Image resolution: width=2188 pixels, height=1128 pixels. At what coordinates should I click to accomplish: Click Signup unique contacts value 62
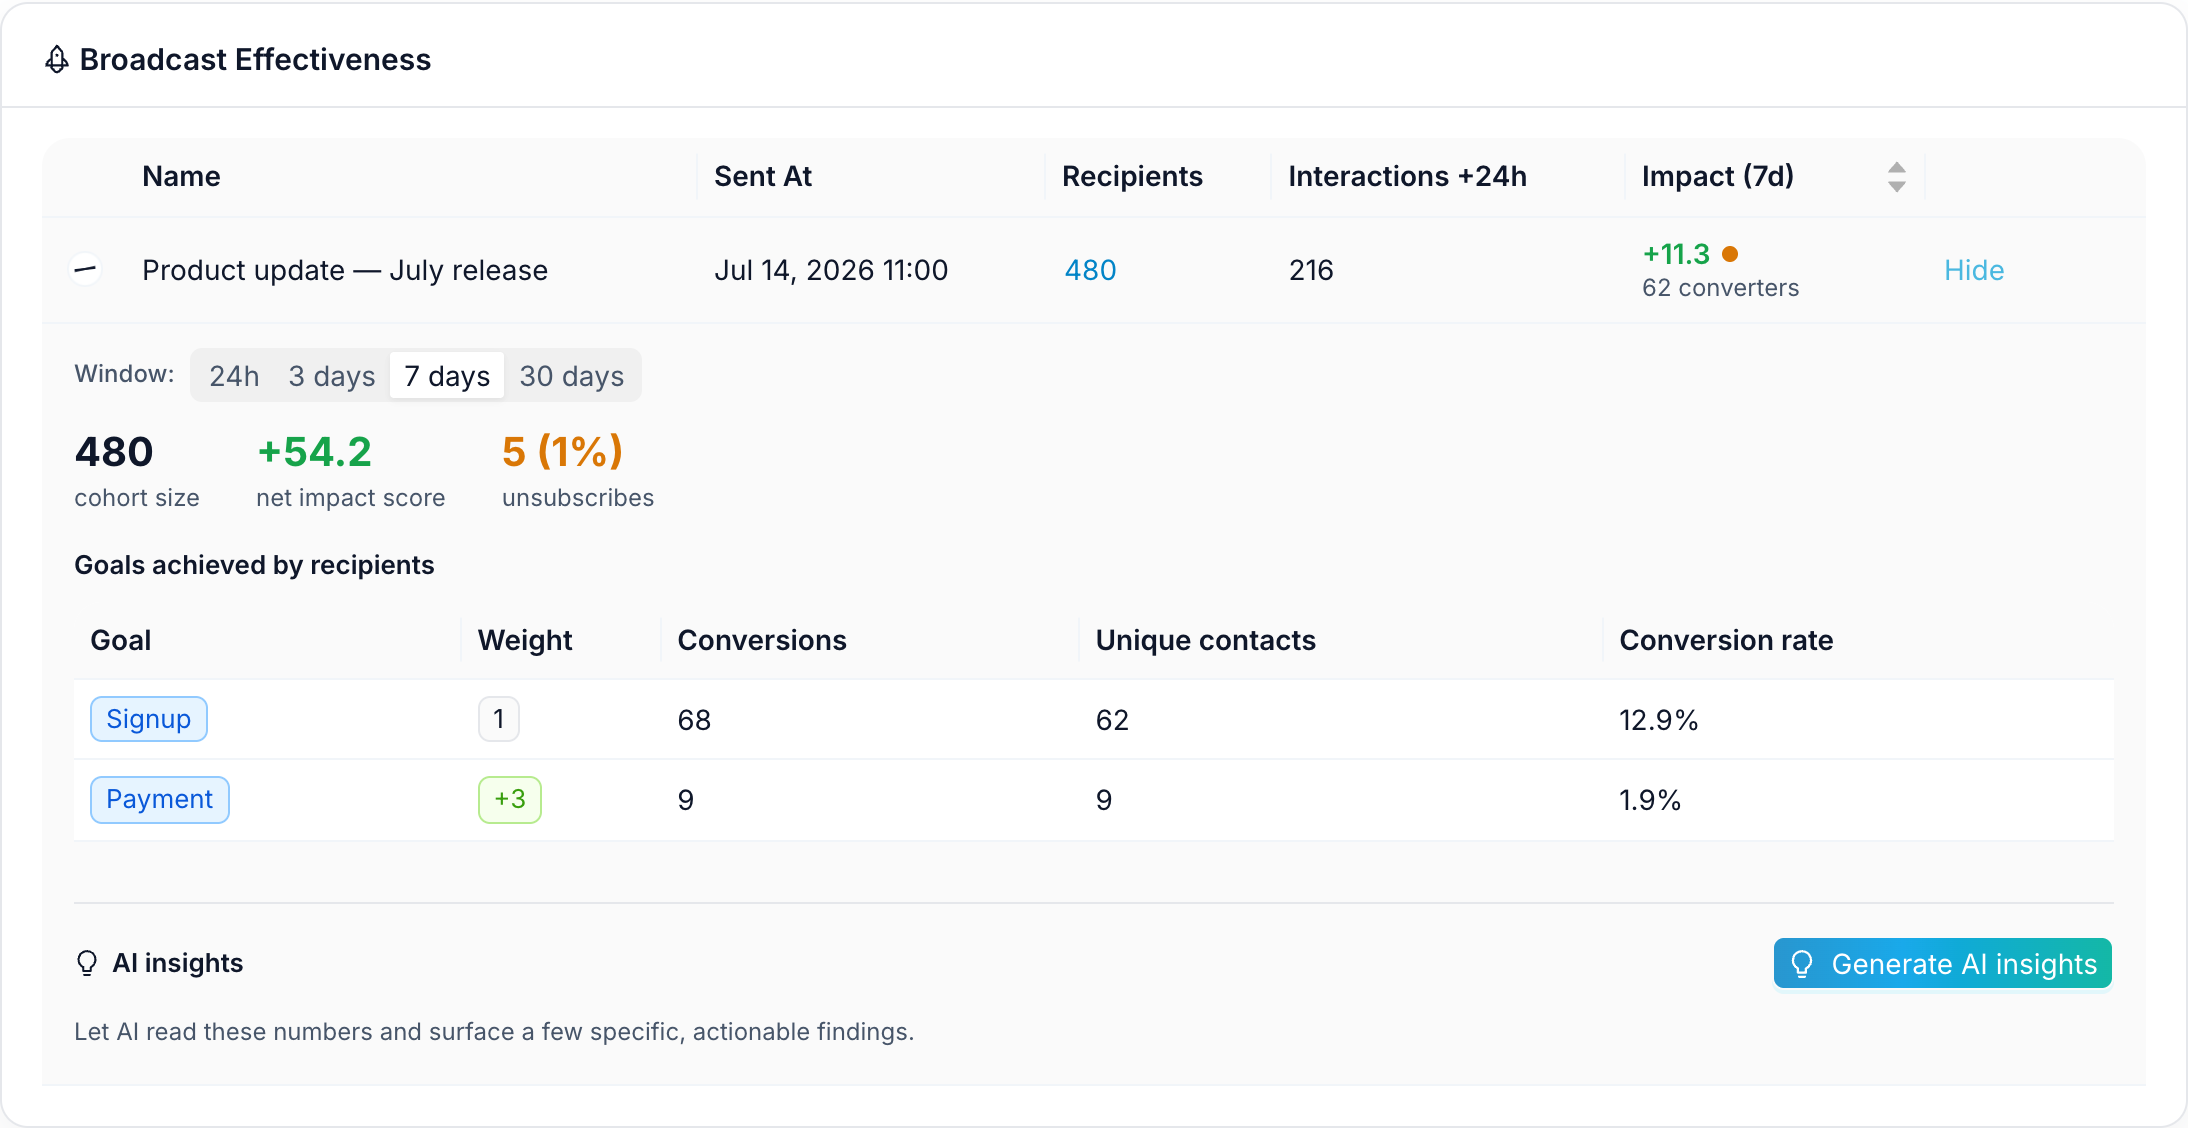pos(1112,720)
